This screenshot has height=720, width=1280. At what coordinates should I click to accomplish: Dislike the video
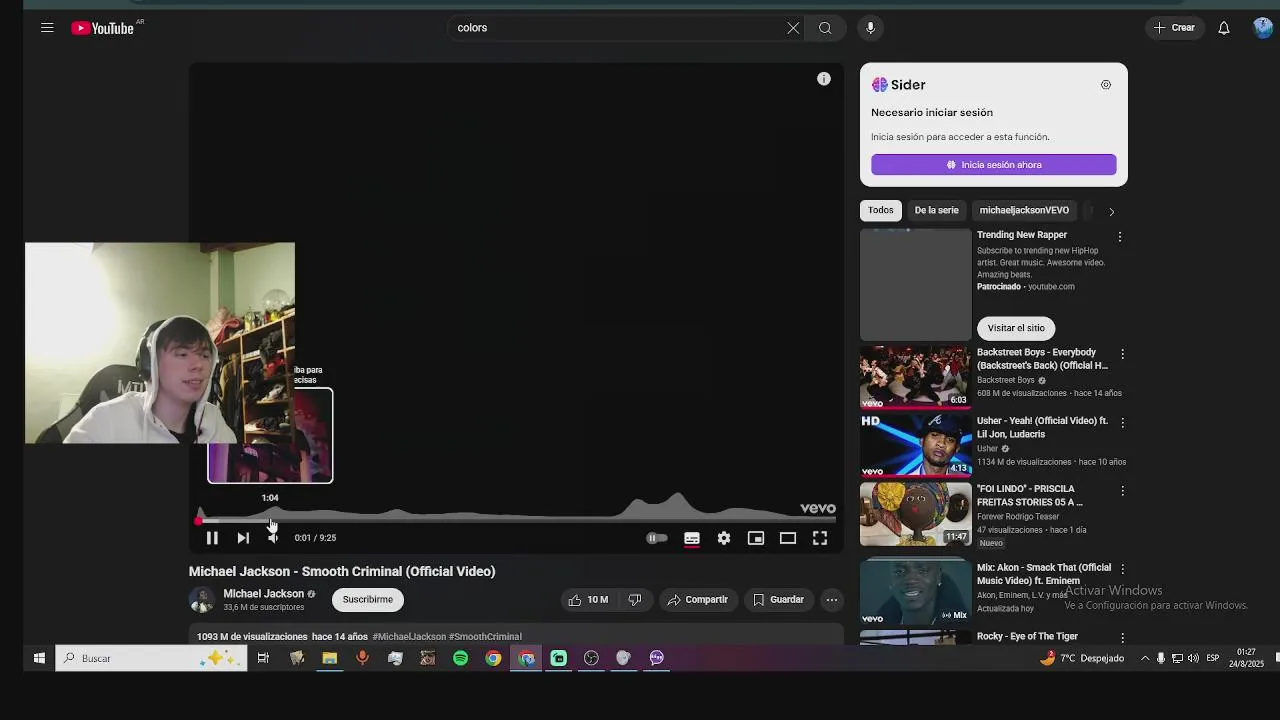634,600
